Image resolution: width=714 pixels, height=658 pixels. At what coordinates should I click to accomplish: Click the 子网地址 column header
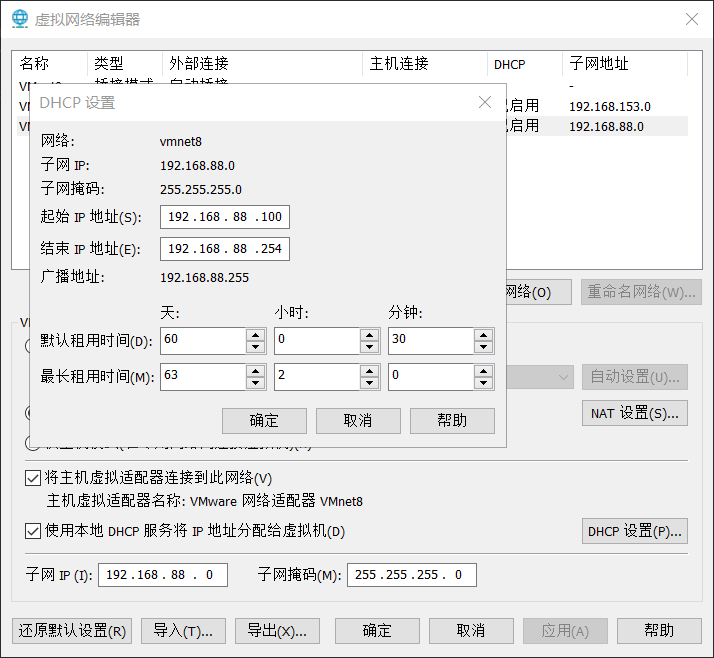tap(624, 63)
